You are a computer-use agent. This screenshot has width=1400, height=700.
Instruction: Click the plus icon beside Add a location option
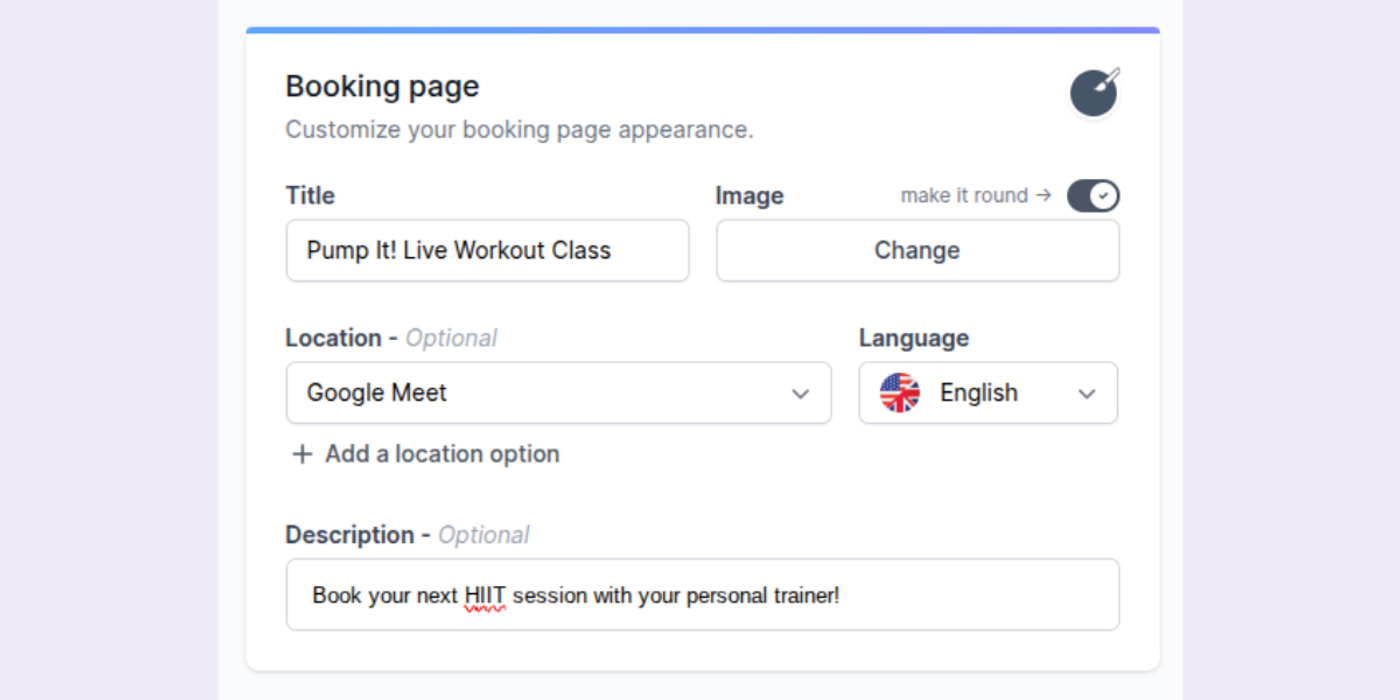click(301, 454)
